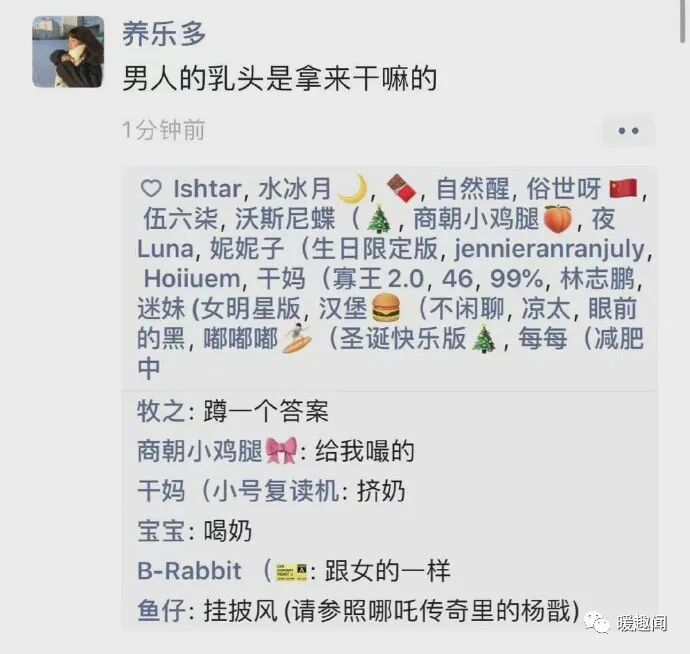Viewport: 690px width, 654px height.
Task: Tap the chocolate bar emoji liker
Action: (401, 189)
